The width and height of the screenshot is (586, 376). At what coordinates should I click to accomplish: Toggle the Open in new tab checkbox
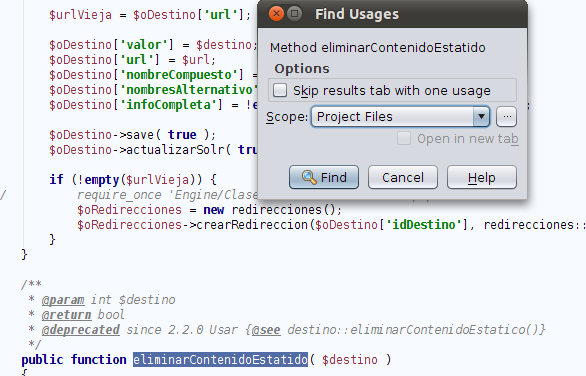pyautogui.click(x=404, y=138)
